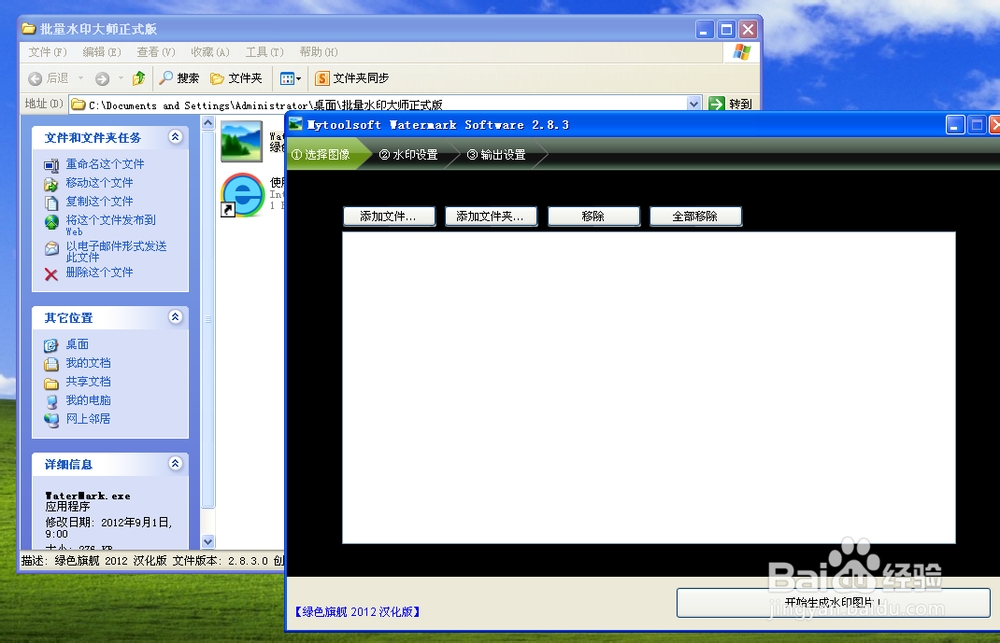Click the 开始生成水印图片 button
Image resolution: width=1000 pixels, height=643 pixels.
834,603
